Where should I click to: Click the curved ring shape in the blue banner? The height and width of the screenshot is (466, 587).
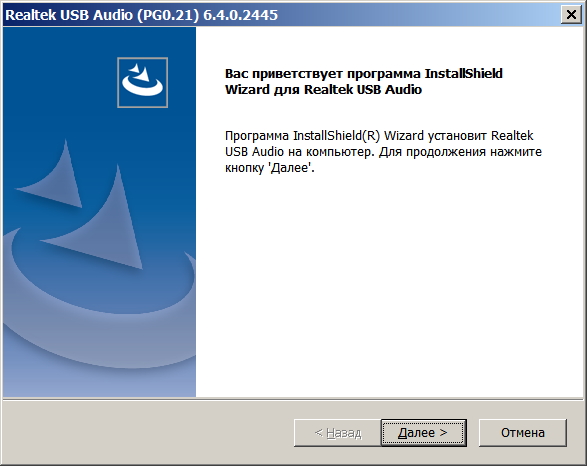click(99, 307)
